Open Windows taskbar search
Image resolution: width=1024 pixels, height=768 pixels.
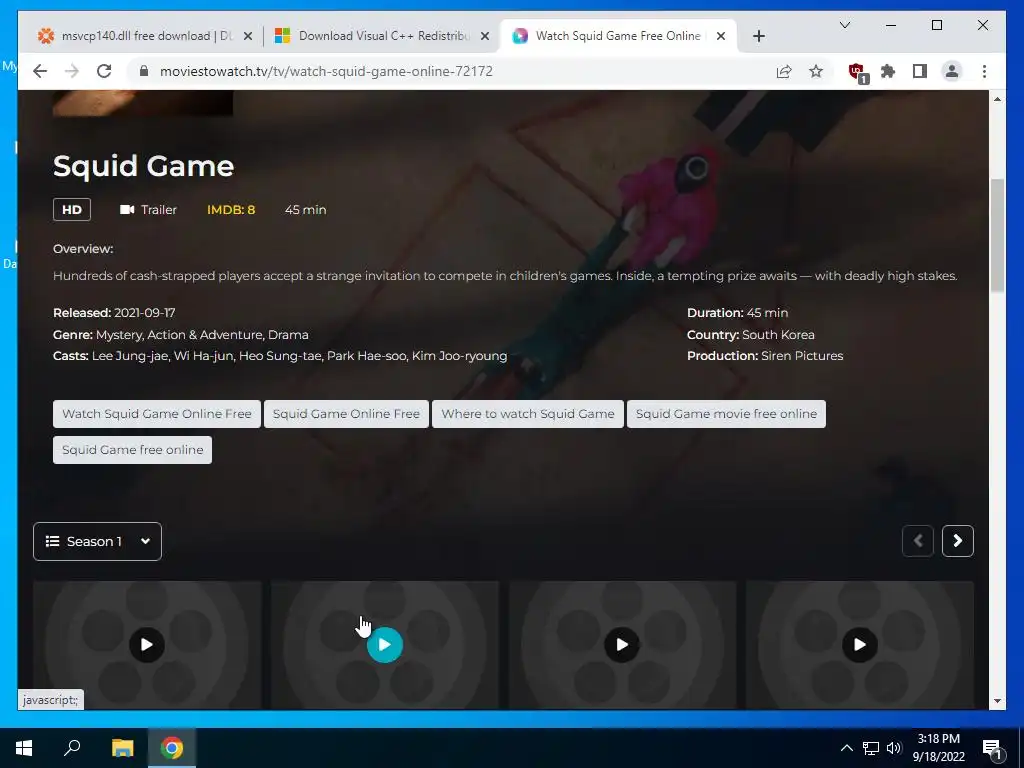[x=72, y=748]
